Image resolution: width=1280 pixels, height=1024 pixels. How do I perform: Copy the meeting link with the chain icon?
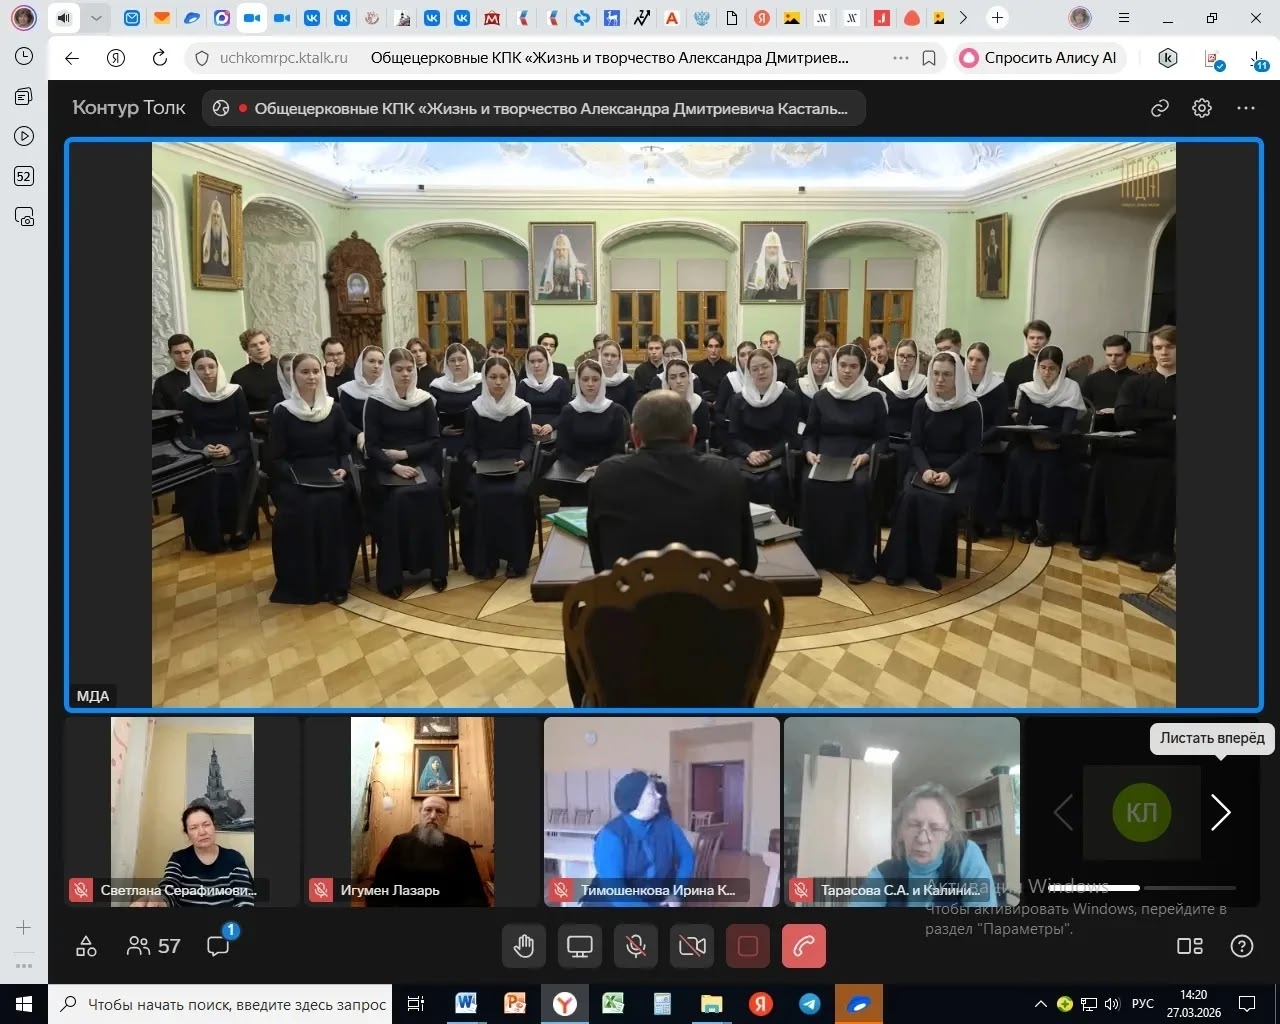pyautogui.click(x=1160, y=108)
